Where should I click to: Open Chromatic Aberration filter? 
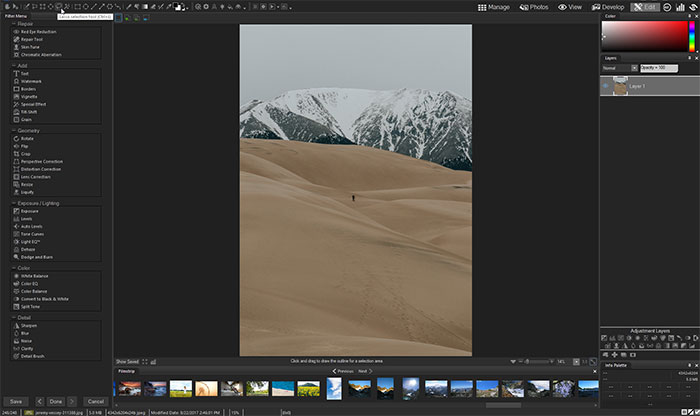pos(38,54)
